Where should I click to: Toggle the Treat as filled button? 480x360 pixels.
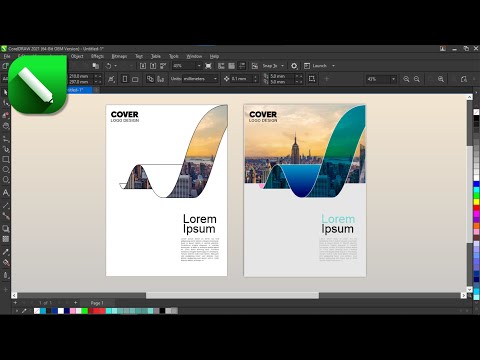[312, 79]
